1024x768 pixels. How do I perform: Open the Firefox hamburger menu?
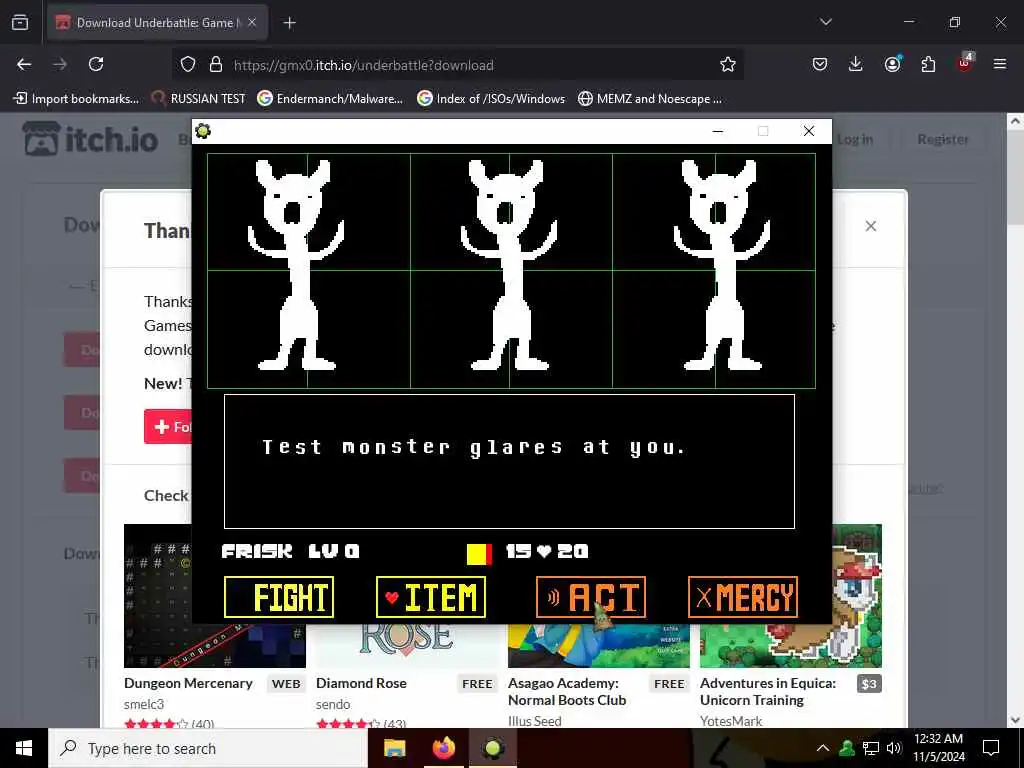coord(1000,64)
